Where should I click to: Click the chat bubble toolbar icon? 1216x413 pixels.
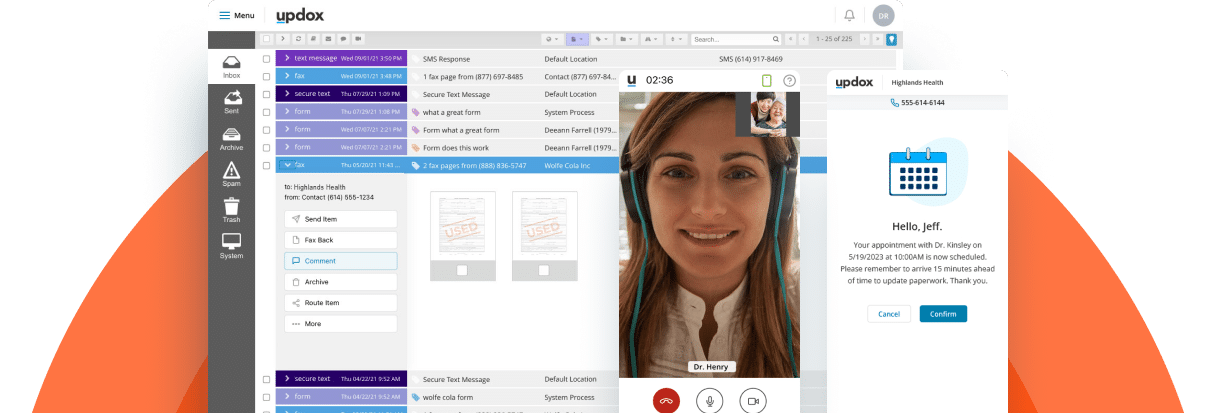(x=343, y=39)
